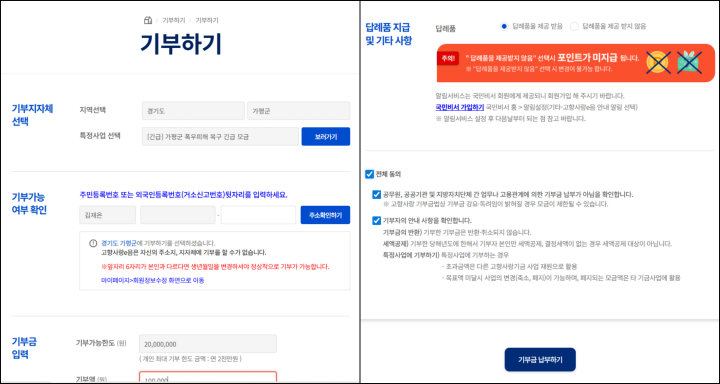The image size is (720, 384).
Task: Click the 기부지자체 선택 section heading
Action: tap(32, 115)
